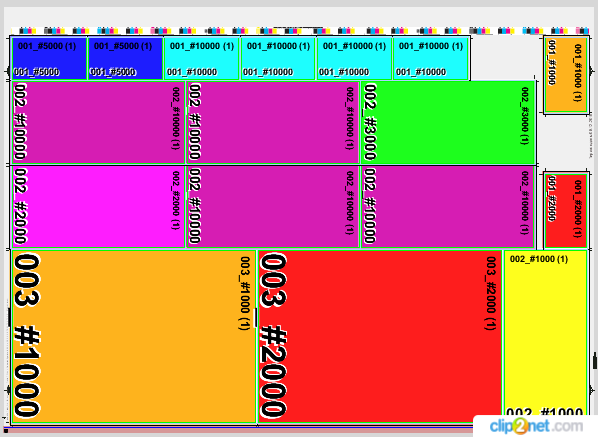This screenshot has width=598, height=437.
Task: Select the small red 001_#2000 block
Action: pyautogui.click(x=566, y=210)
